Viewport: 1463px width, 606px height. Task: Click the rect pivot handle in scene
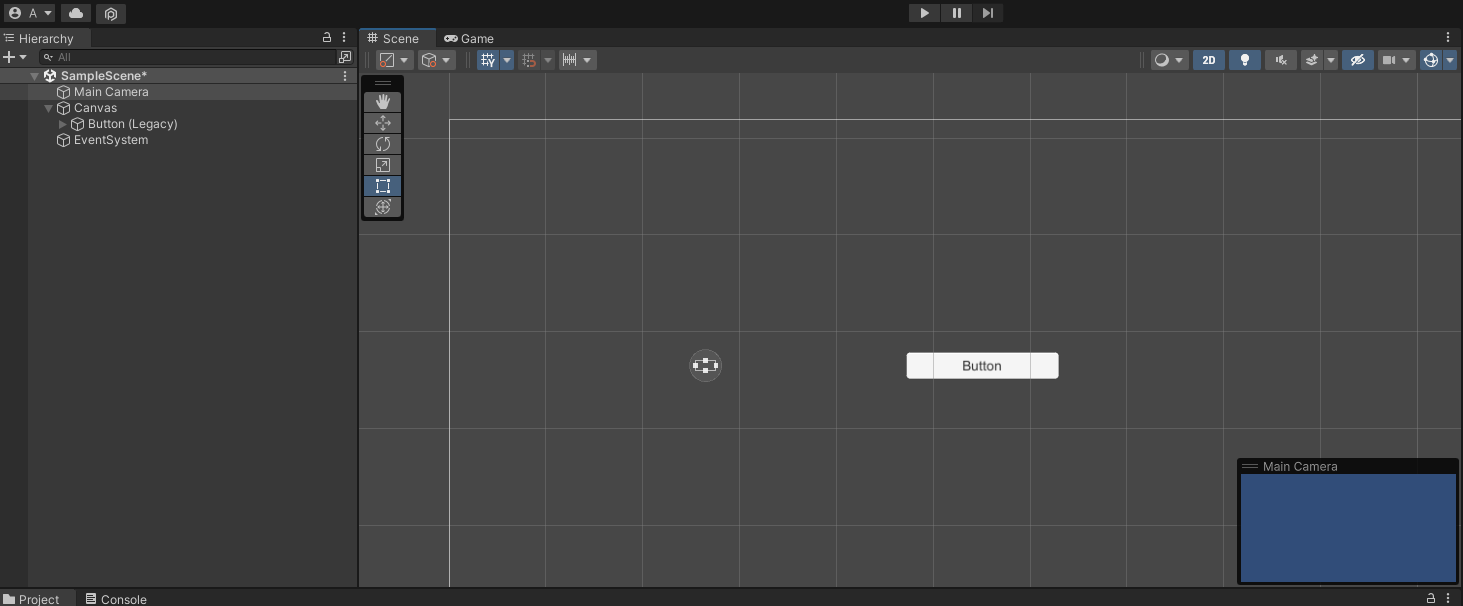pyautogui.click(x=705, y=366)
